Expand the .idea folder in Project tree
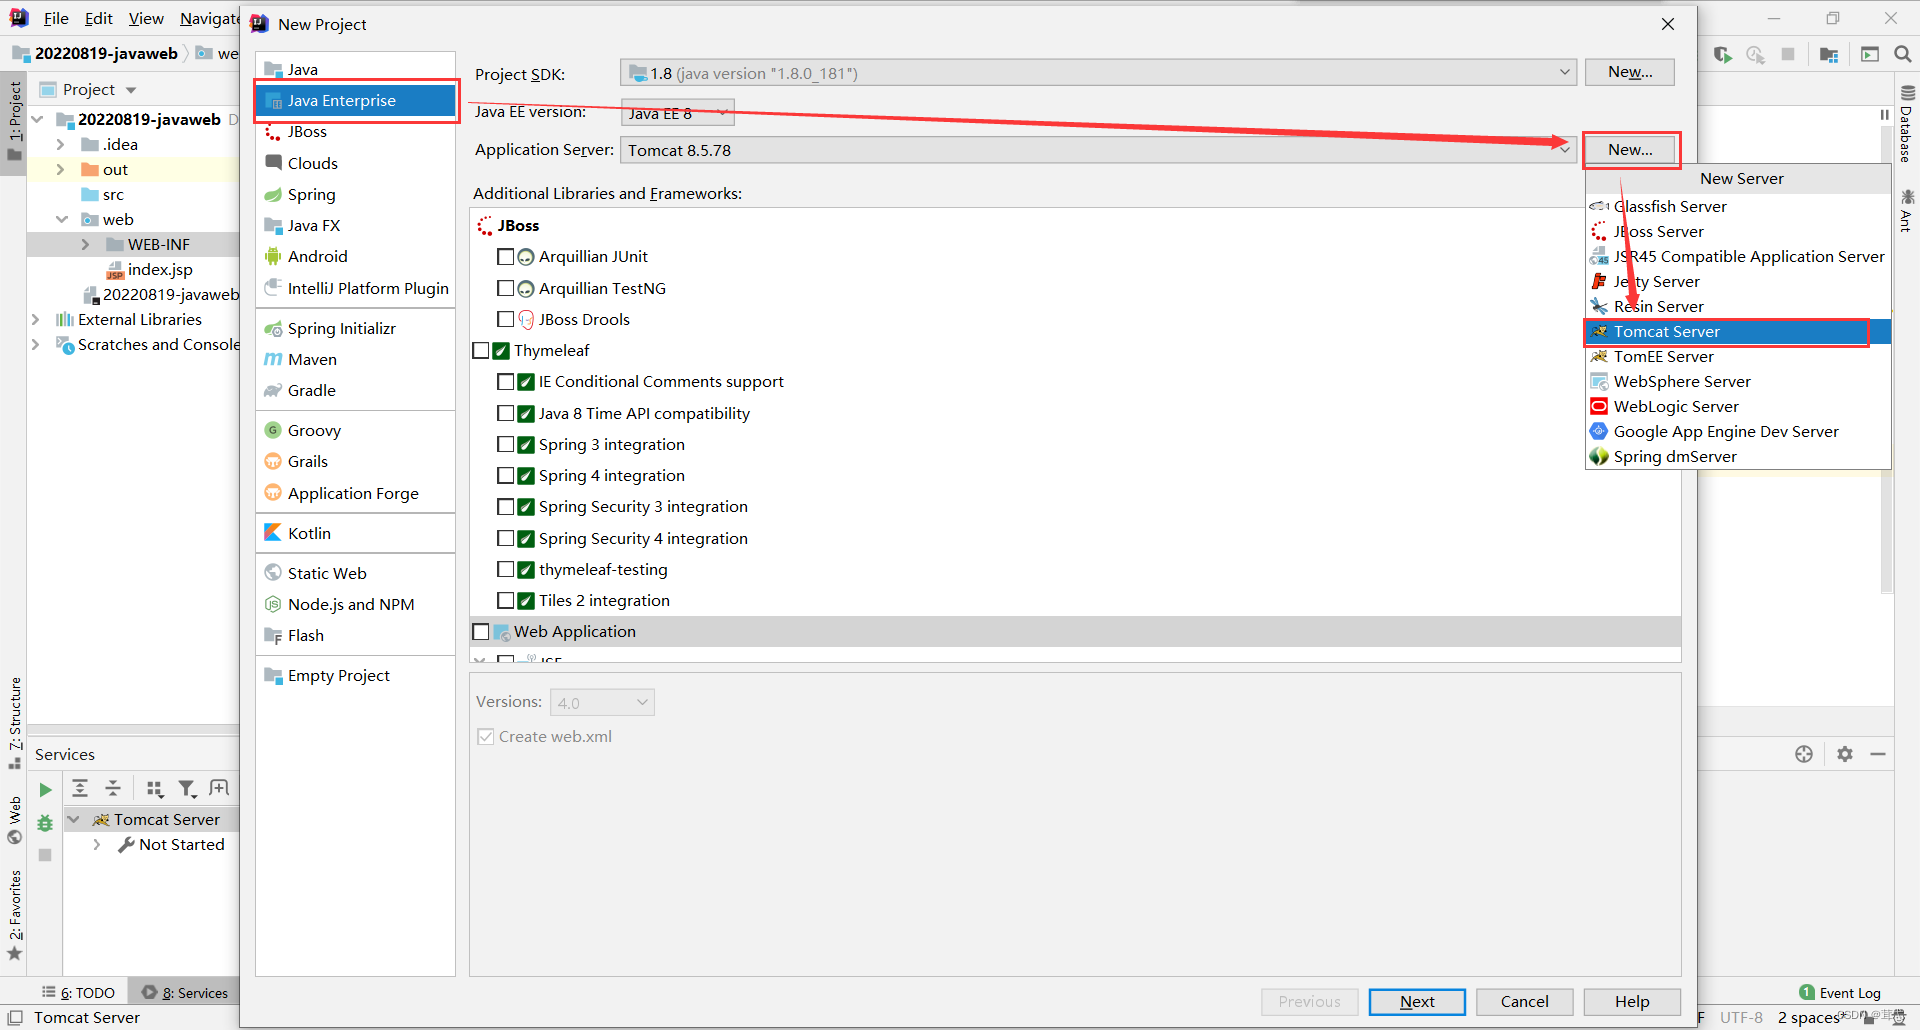The width and height of the screenshot is (1920, 1030). click(61, 145)
